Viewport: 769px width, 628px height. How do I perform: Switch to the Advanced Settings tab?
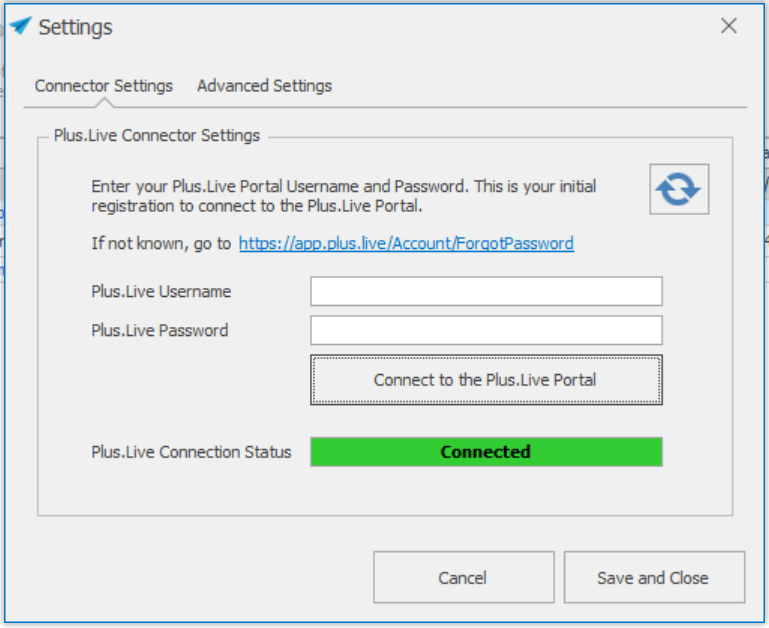click(x=264, y=86)
